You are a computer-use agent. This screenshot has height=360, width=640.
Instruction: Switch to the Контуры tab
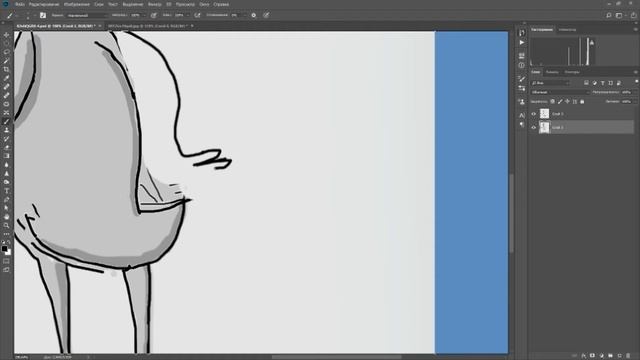coord(572,72)
